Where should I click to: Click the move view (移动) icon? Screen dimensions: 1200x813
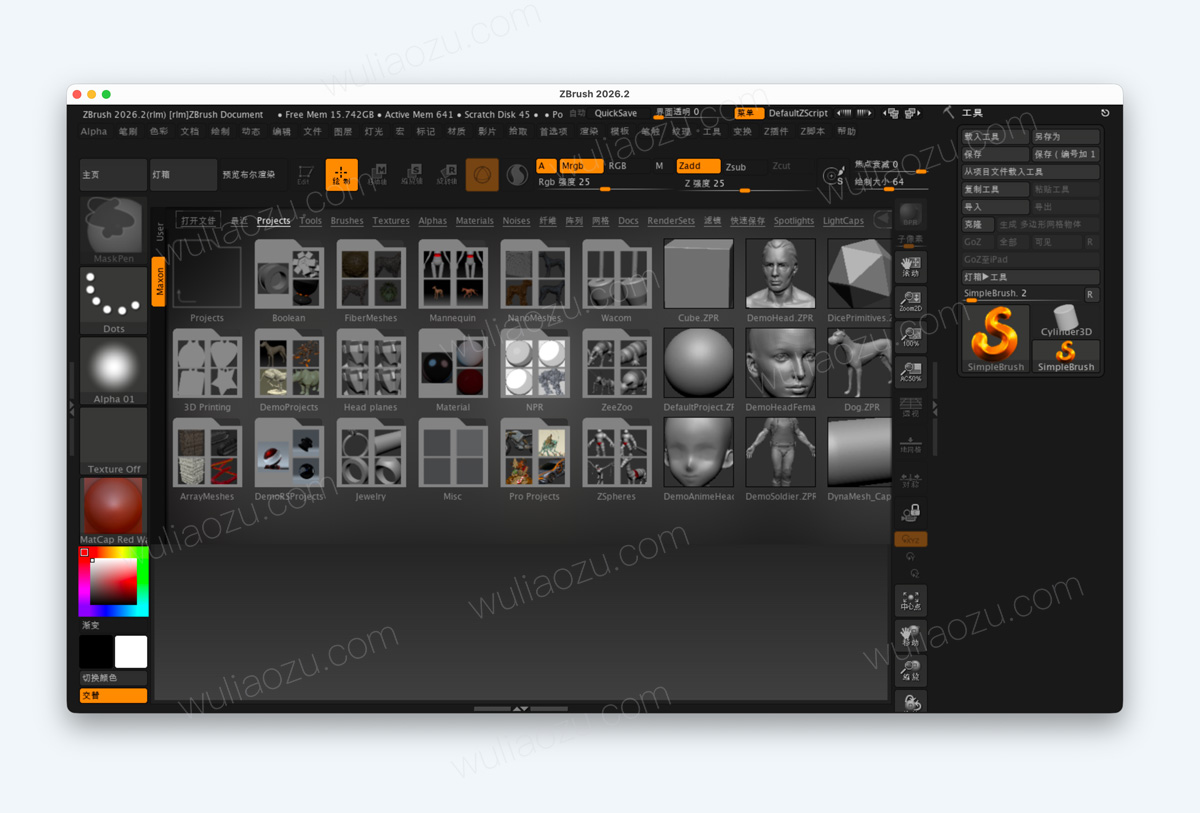[x=910, y=636]
